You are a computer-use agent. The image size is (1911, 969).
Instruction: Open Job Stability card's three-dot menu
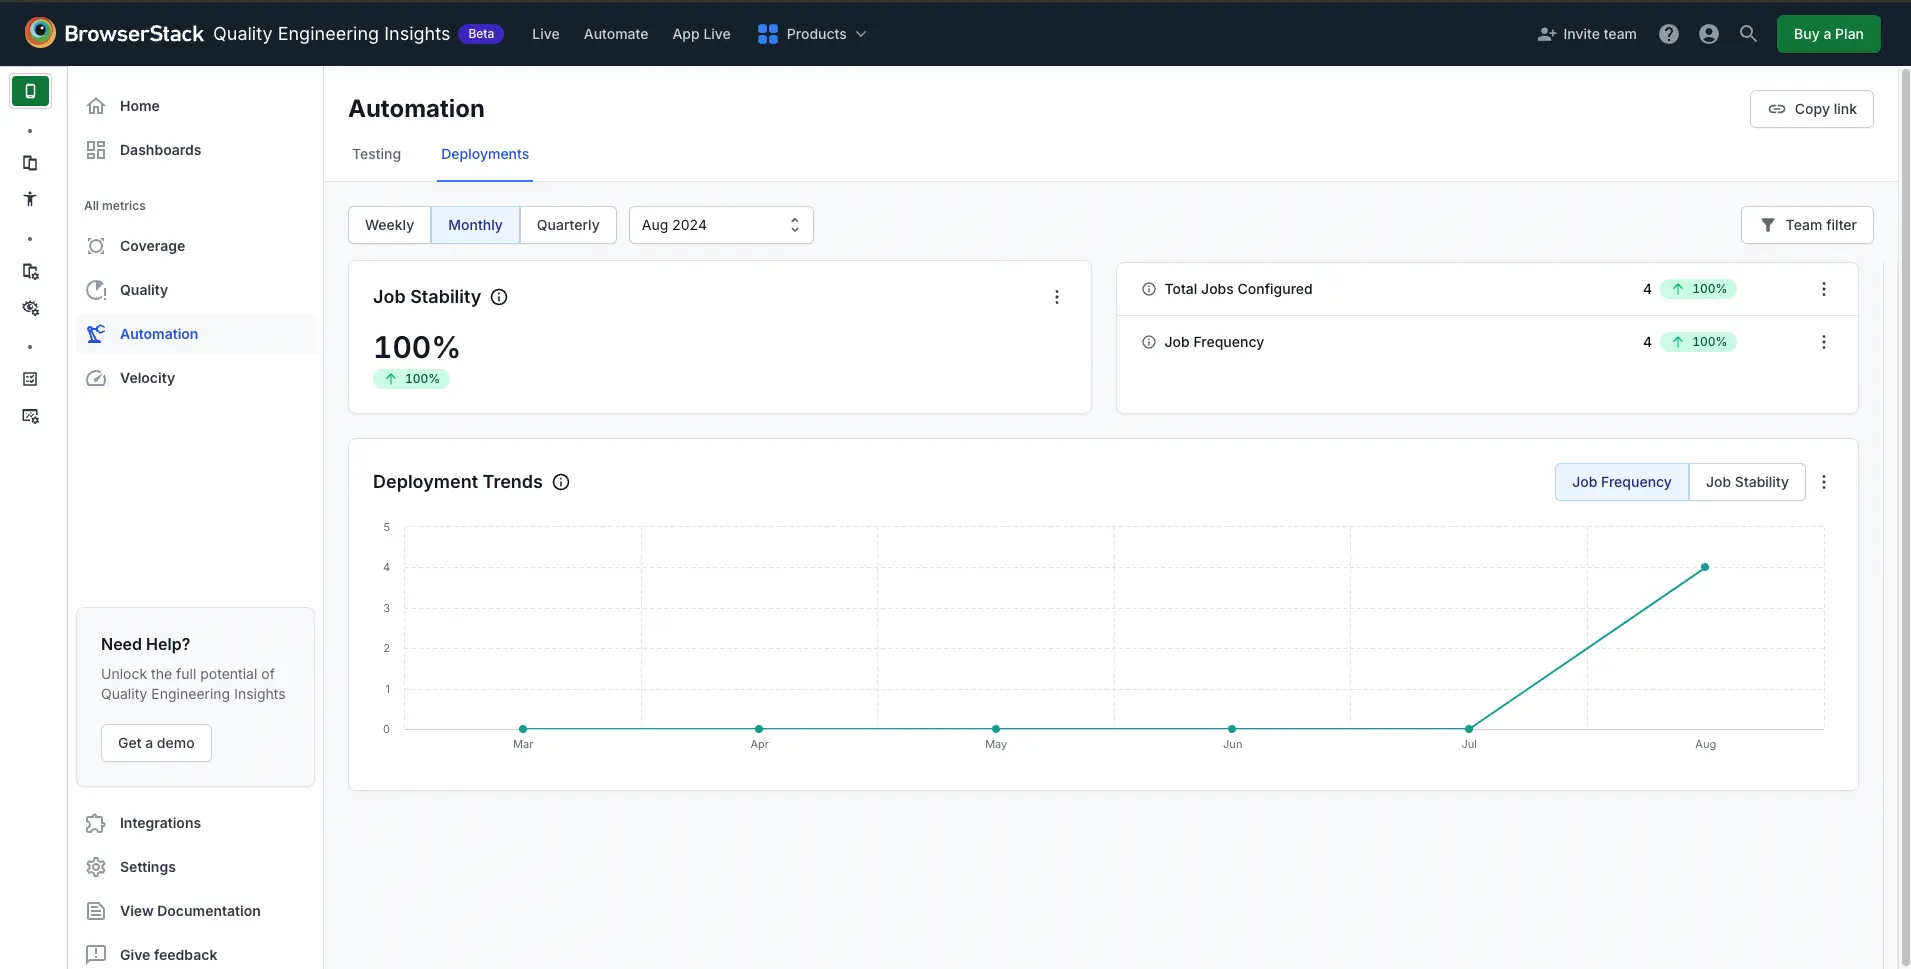[1056, 296]
